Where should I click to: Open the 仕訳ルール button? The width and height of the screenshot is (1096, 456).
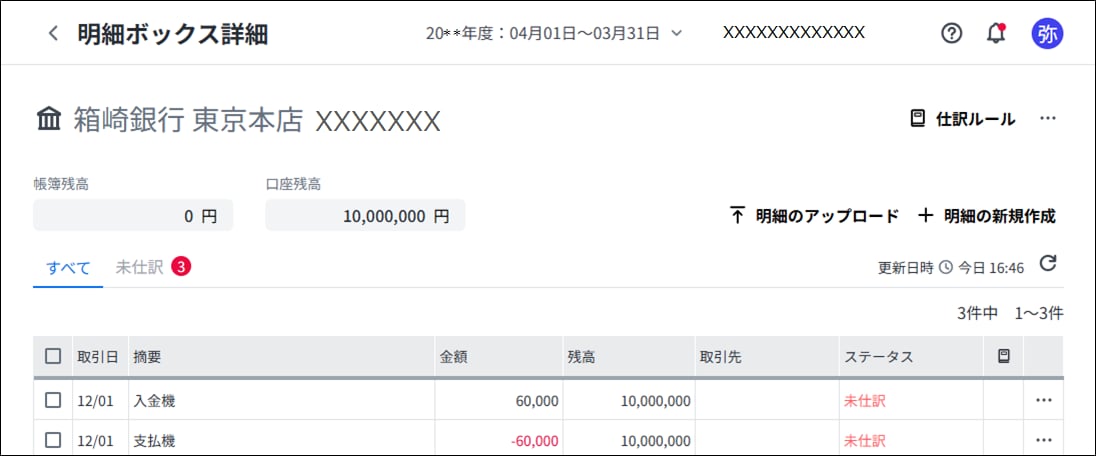pos(962,119)
